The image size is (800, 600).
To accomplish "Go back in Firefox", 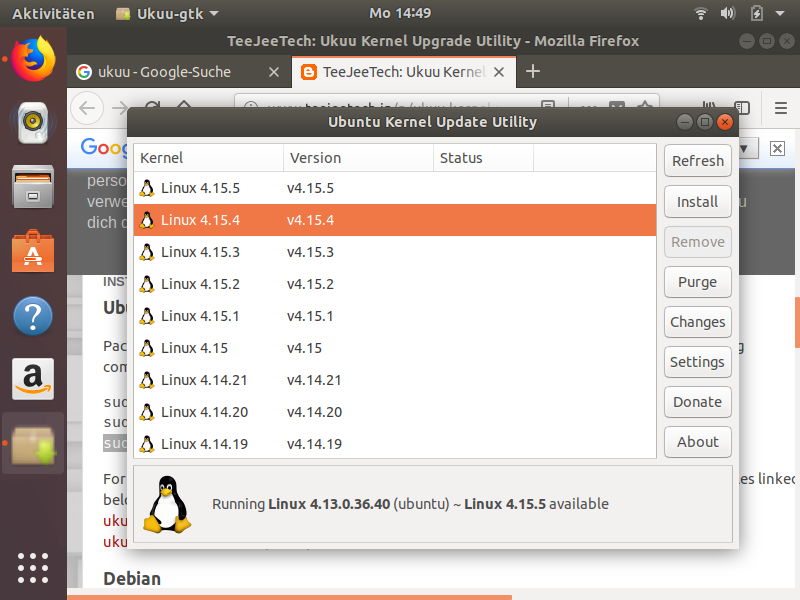I will [87, 108].
